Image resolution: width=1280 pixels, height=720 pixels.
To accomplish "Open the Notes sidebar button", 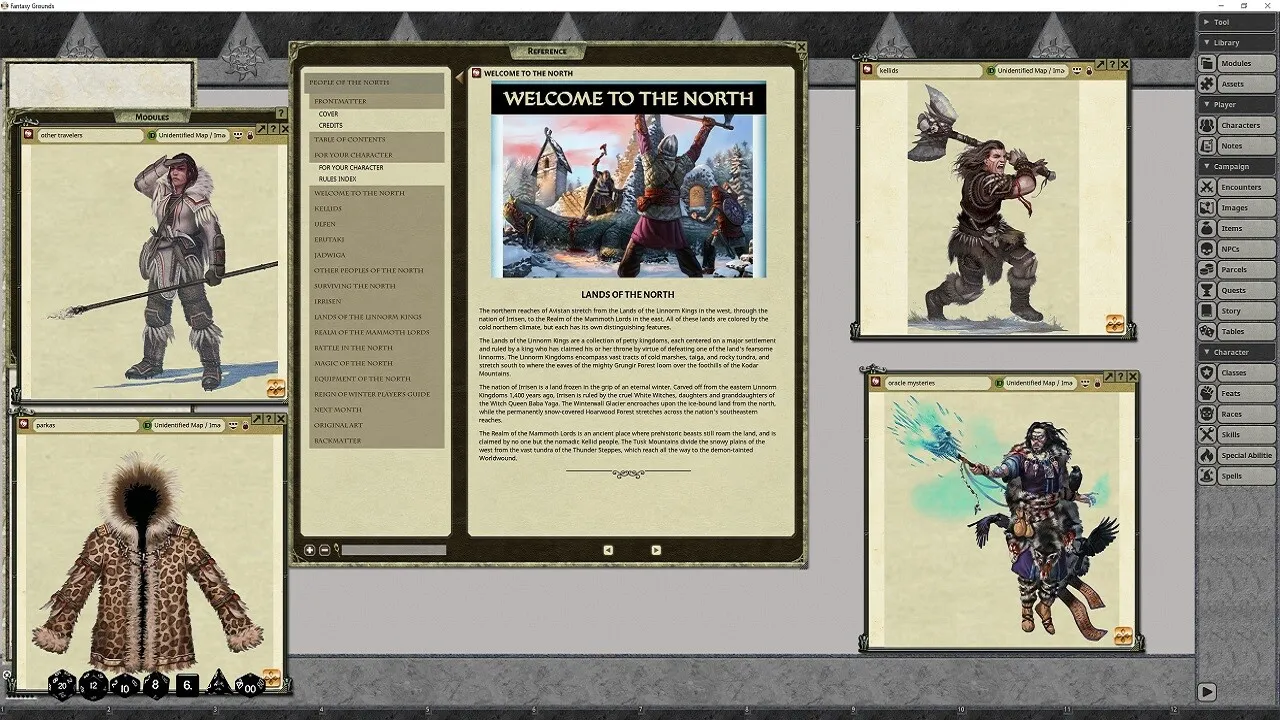I will 1237,146.
